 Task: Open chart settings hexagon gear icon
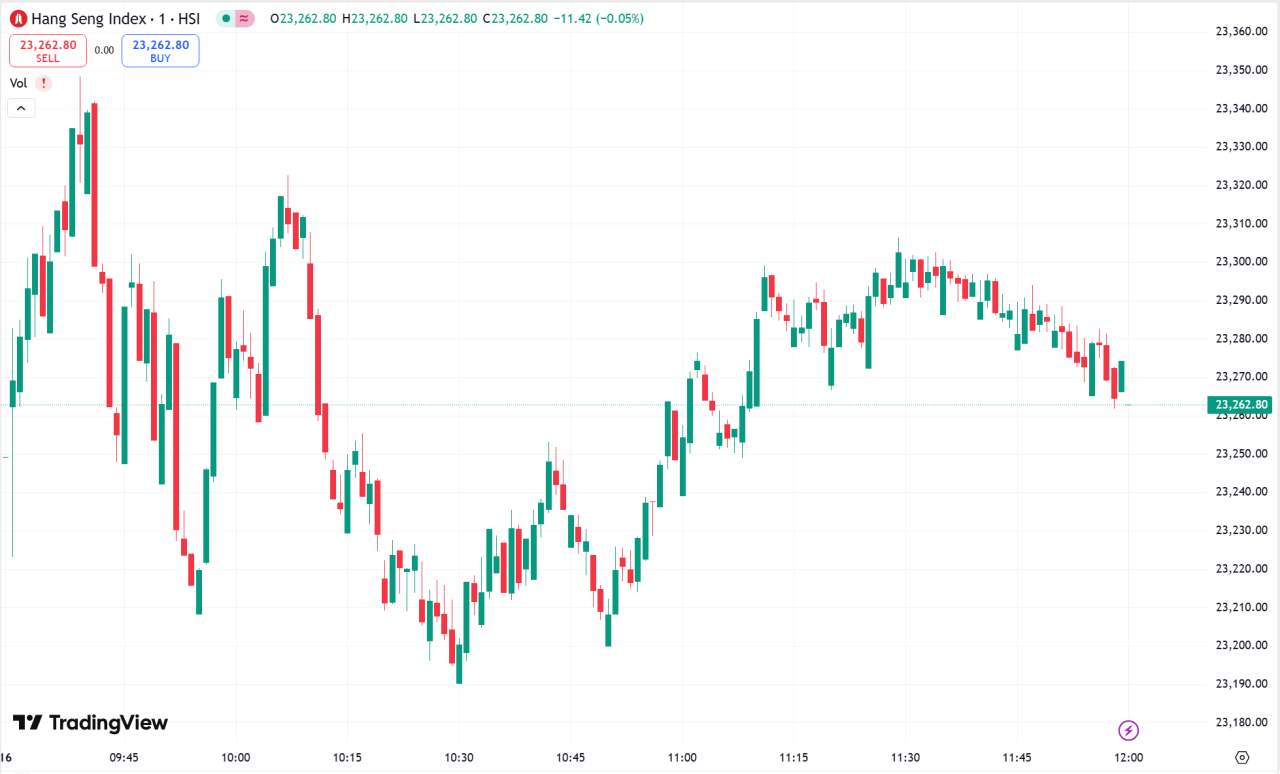[x=1242, y=757]
